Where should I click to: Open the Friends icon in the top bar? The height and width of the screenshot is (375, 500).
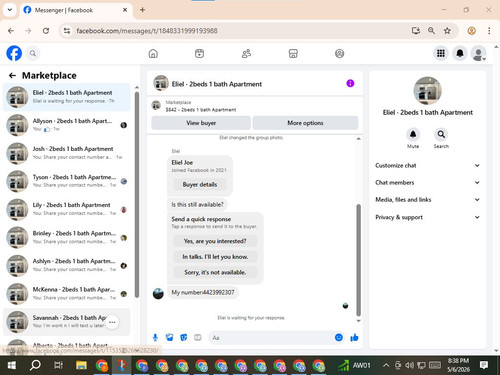click(246, 53)
